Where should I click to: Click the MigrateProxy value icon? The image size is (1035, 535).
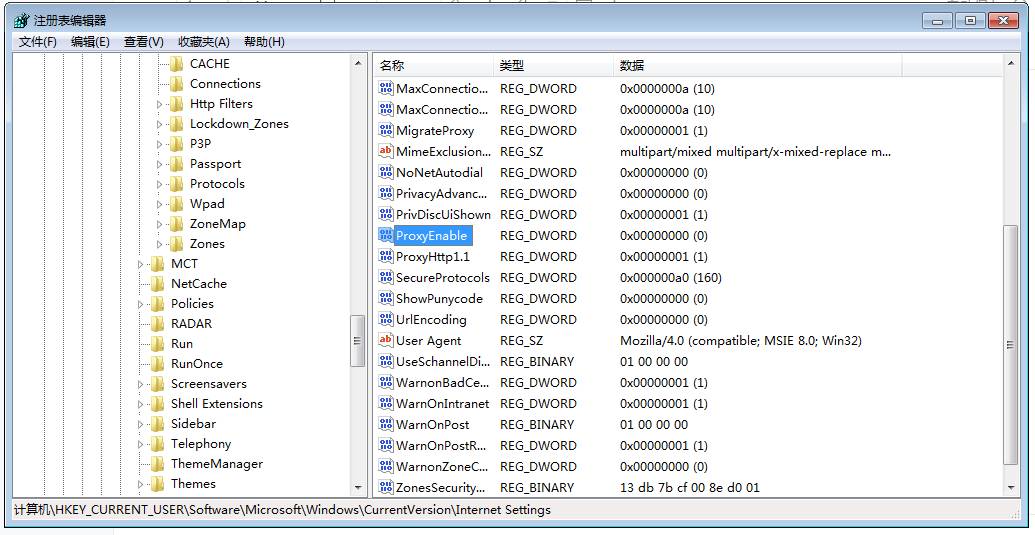(385, 131)
